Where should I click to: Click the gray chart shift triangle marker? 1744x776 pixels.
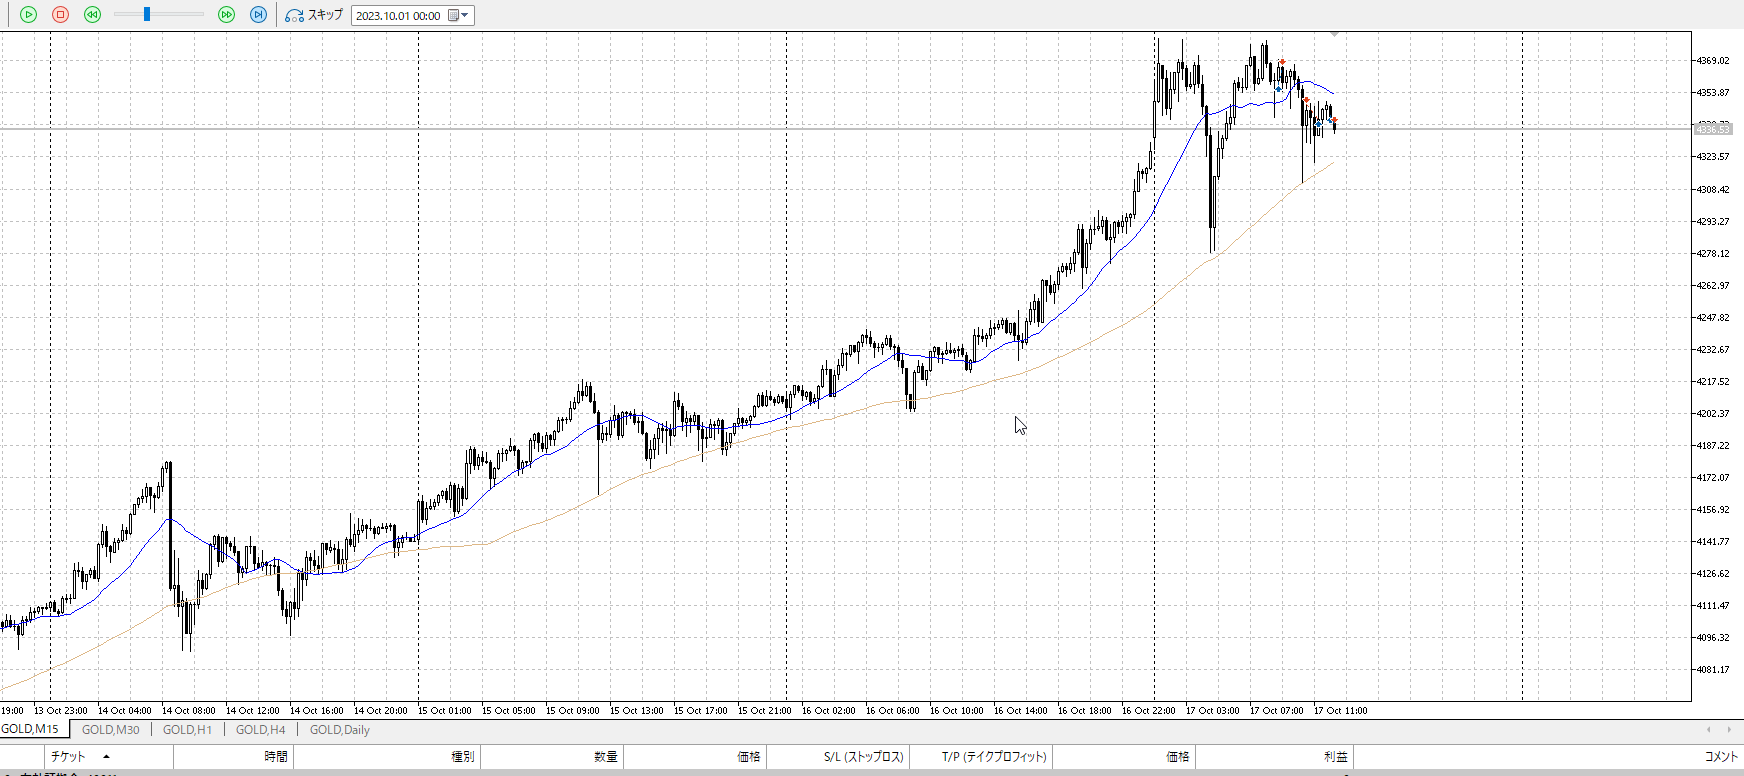coord(1334,35)
